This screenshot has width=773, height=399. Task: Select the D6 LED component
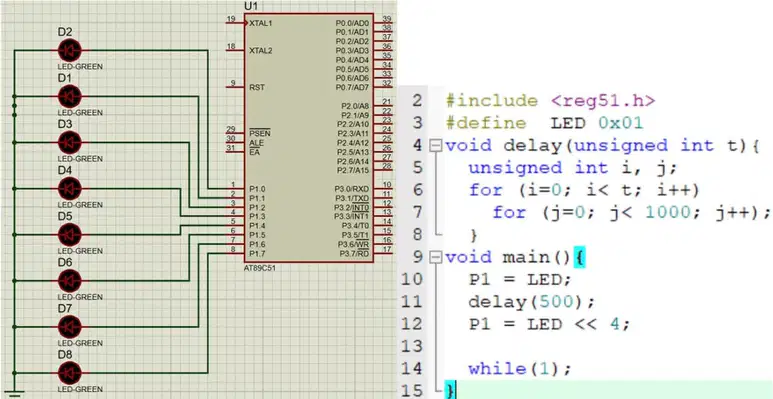[70, 281]
